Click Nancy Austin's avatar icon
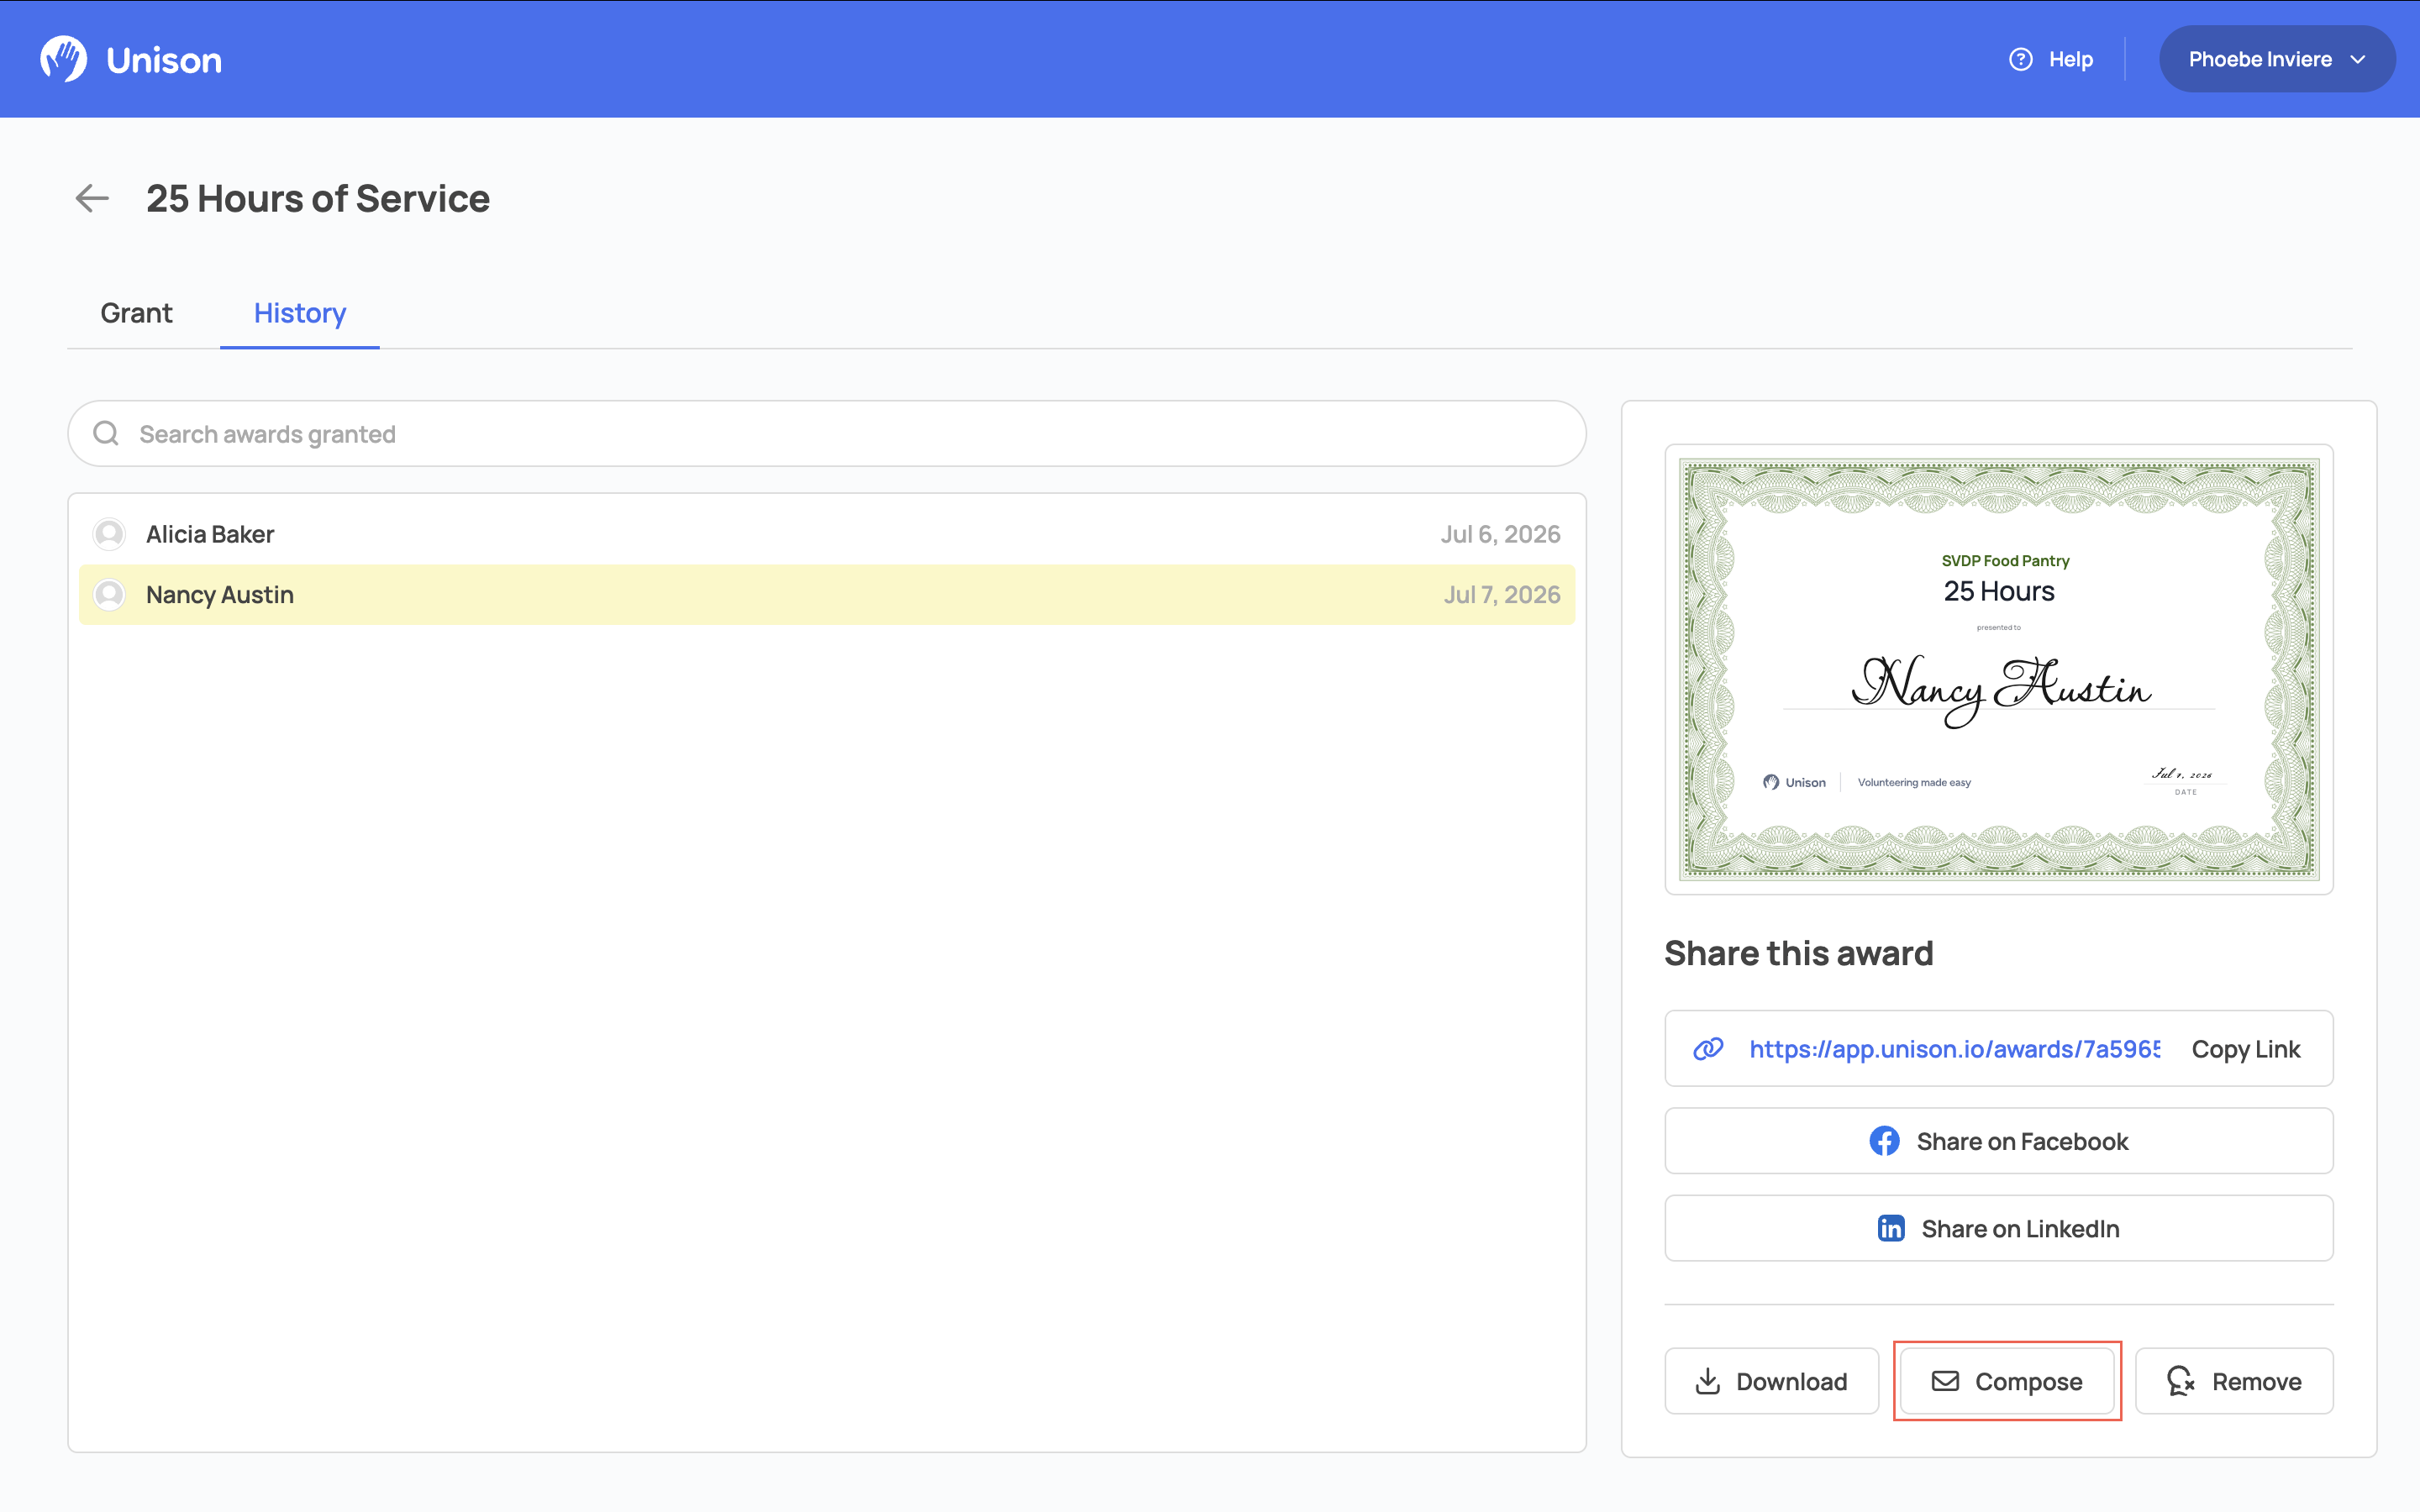2420x1512 pixels. point(109,594)
